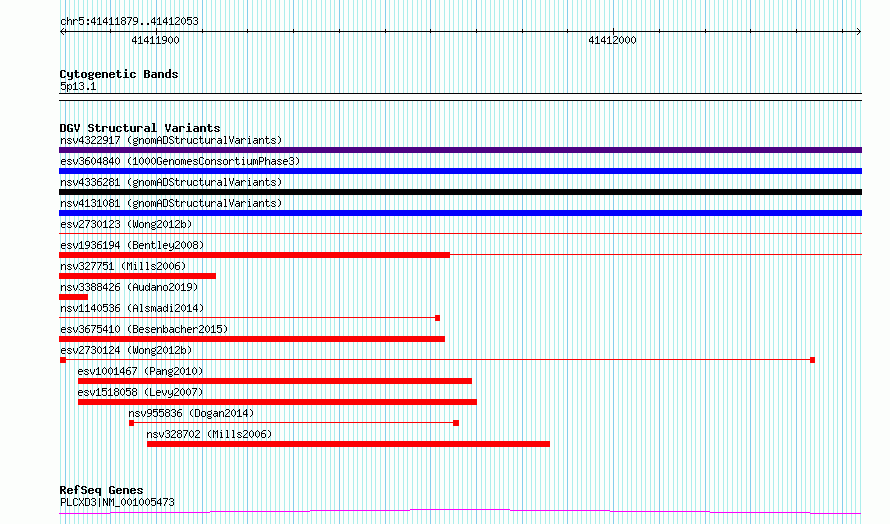Click the nsv955836 right endpoint square
The image size is (890, 524).
coord(456,423)
